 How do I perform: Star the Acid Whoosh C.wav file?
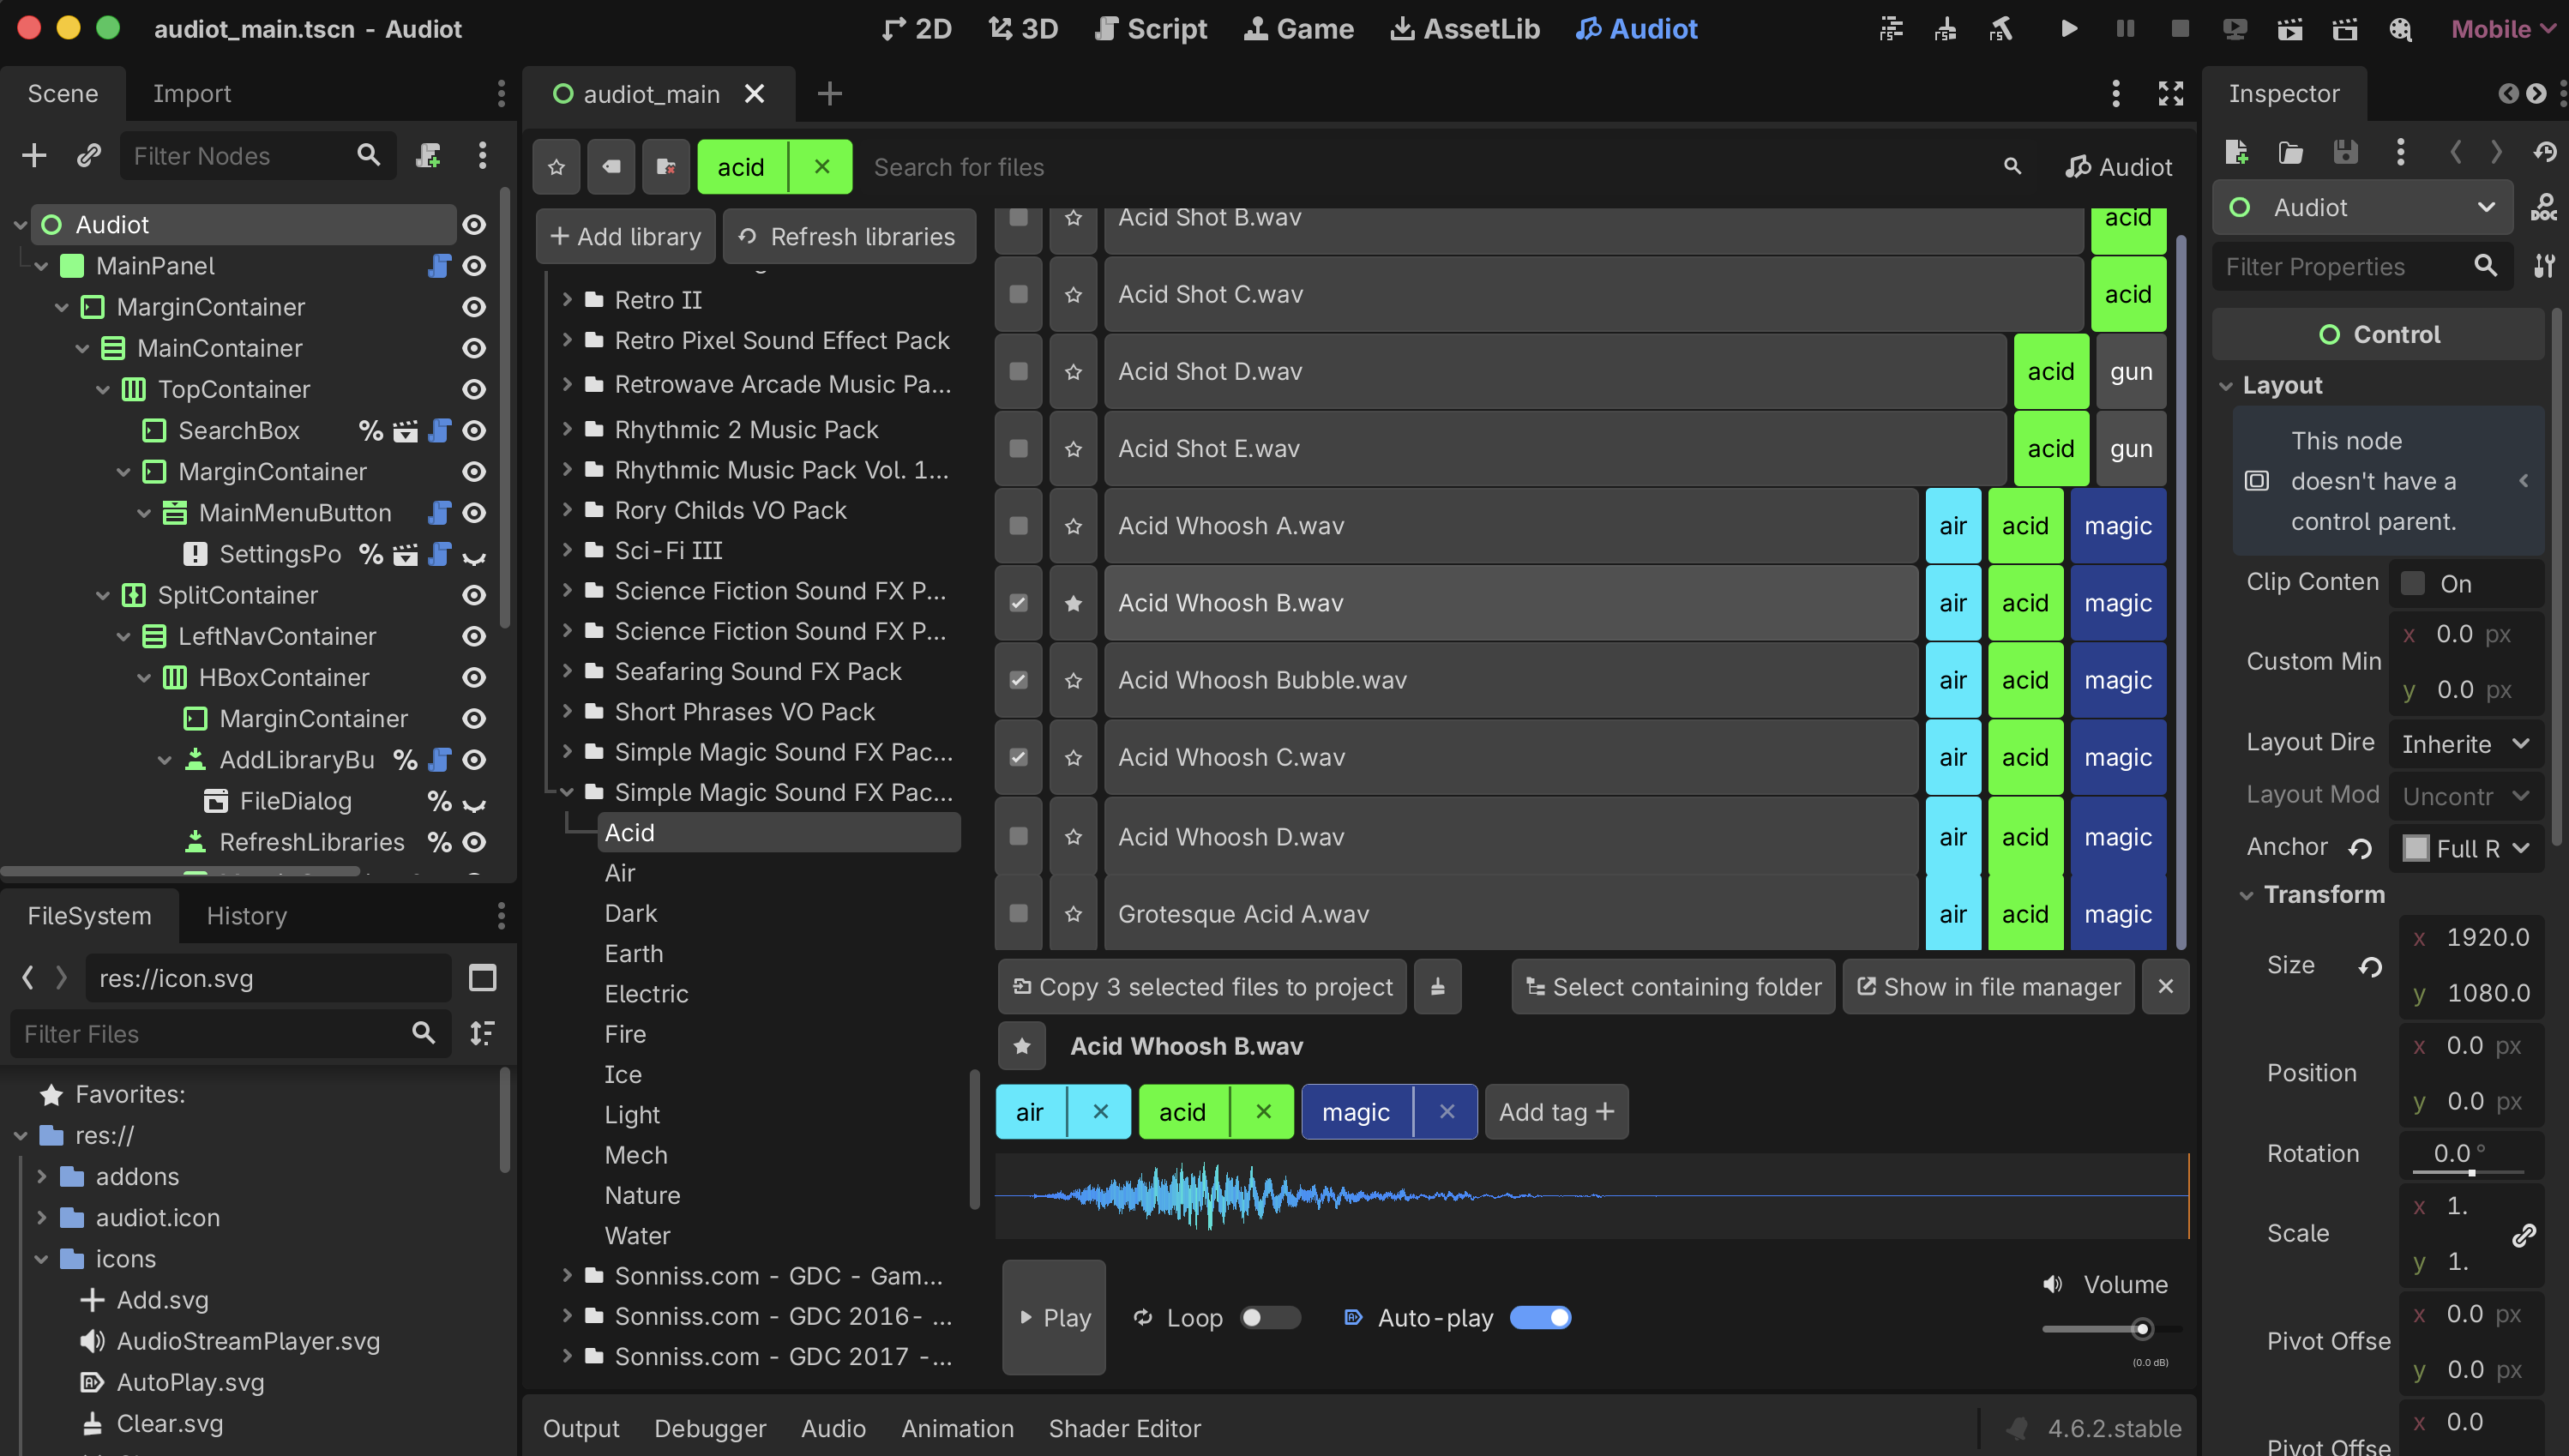[1073, 758]
